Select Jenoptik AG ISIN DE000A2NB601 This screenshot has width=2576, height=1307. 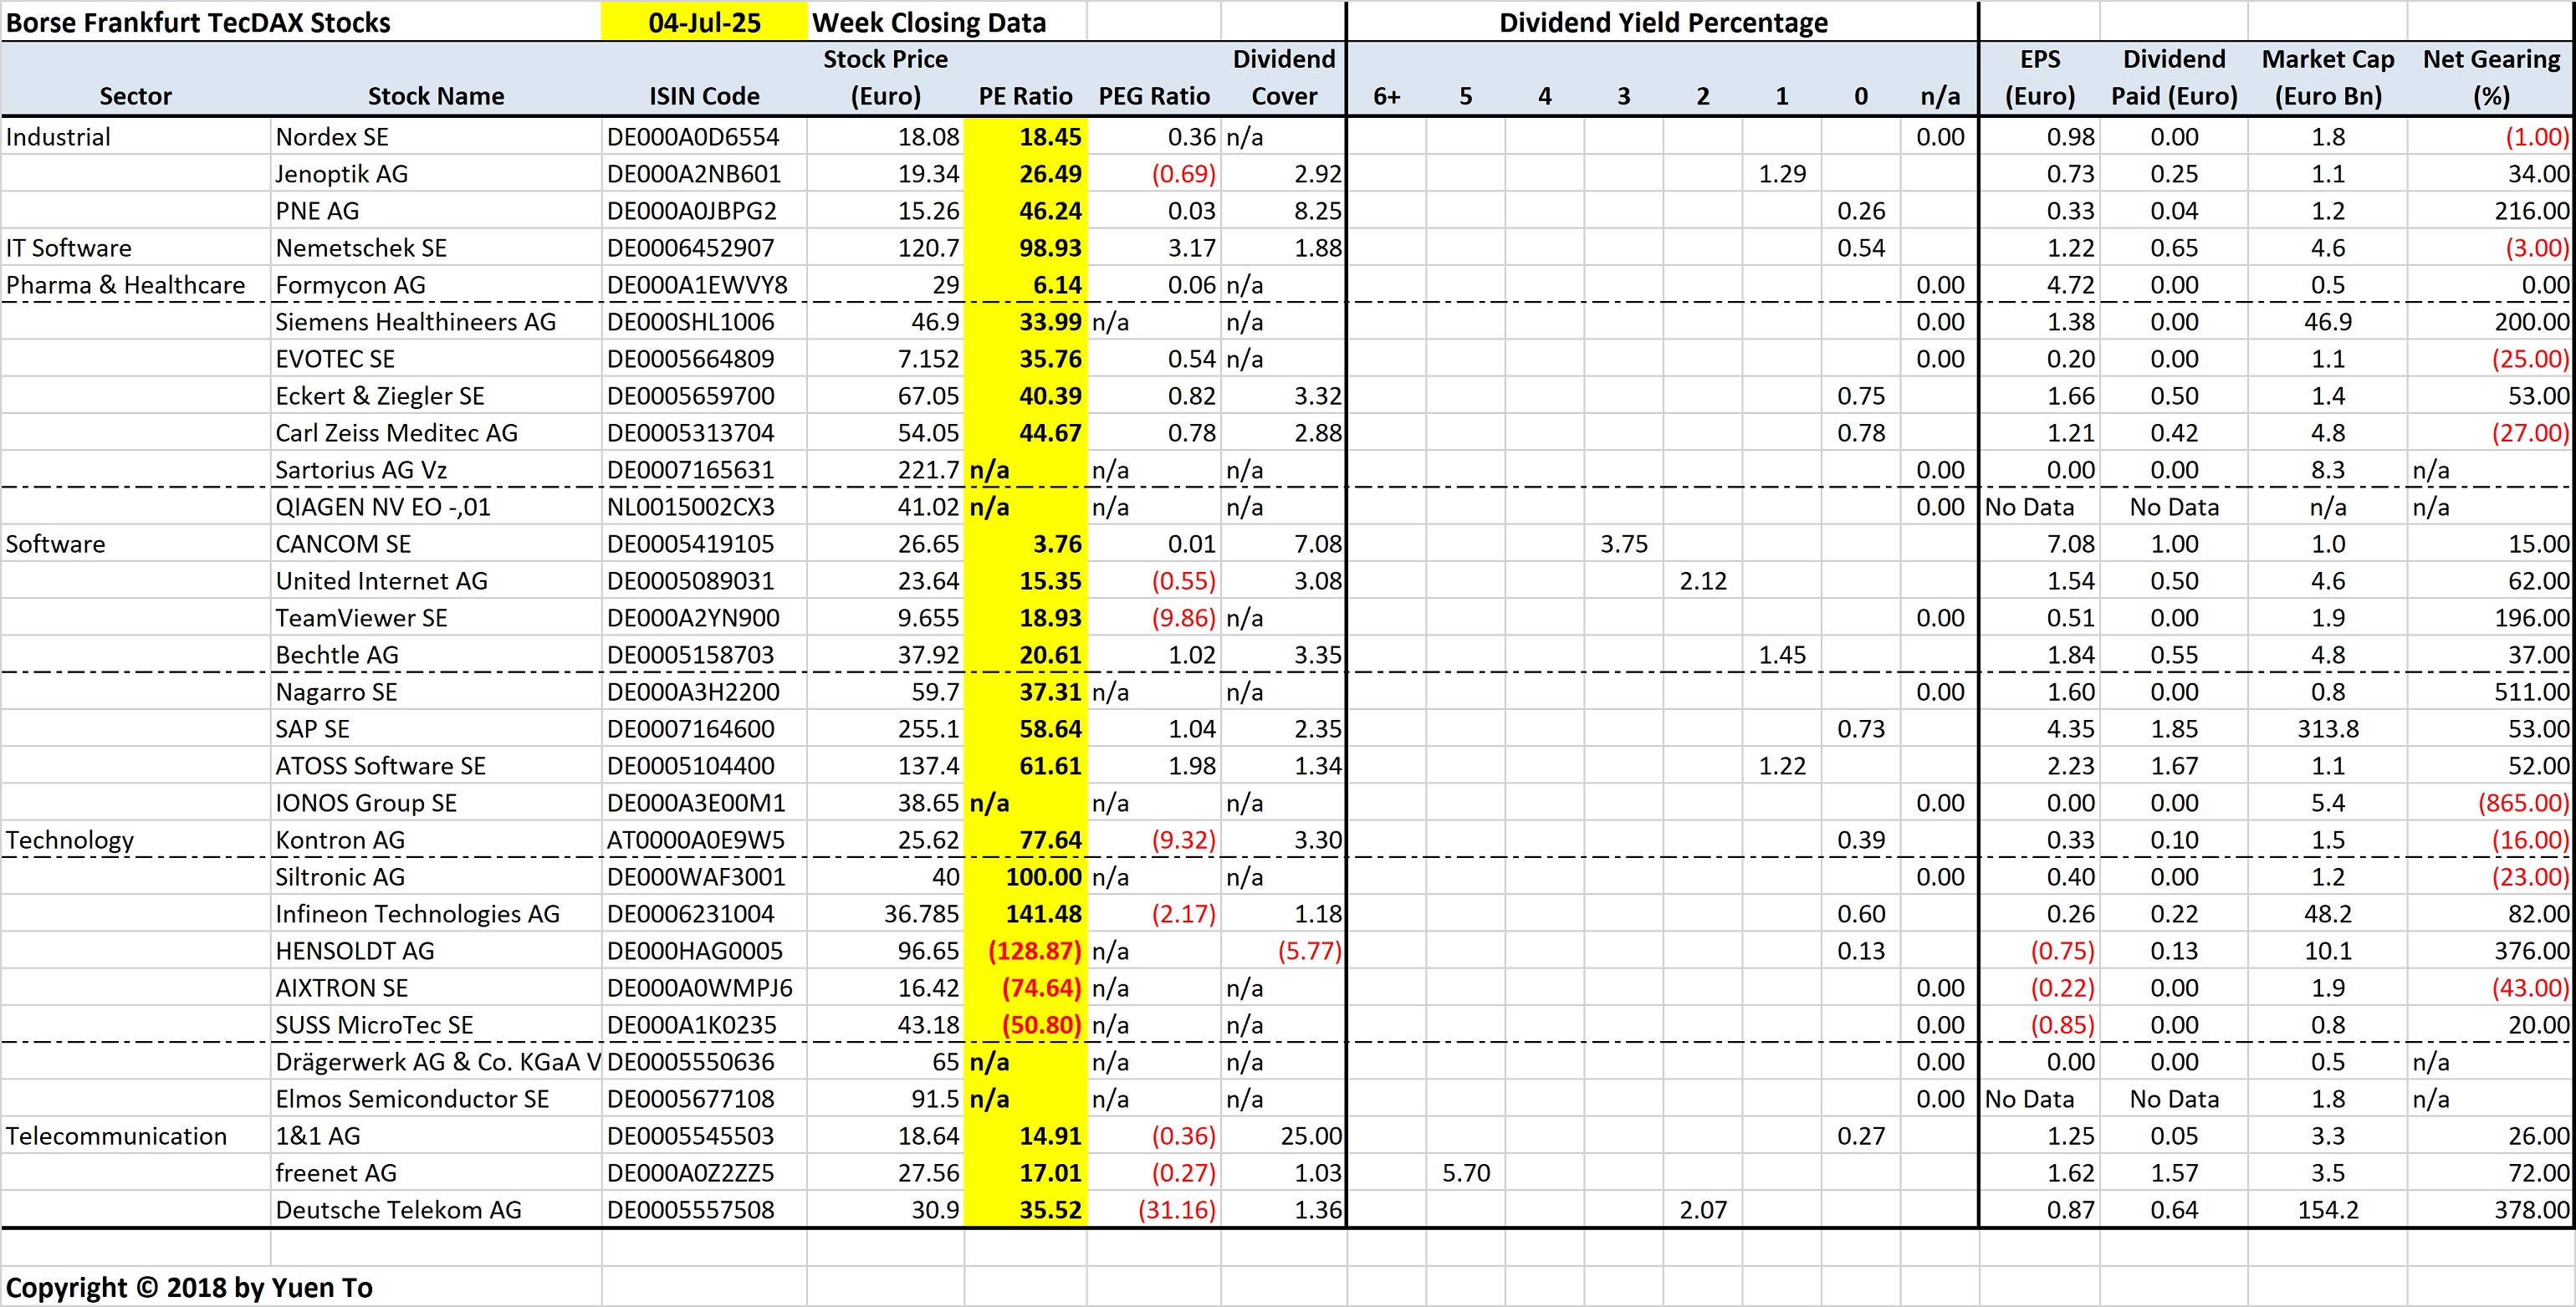pos(704,174)
